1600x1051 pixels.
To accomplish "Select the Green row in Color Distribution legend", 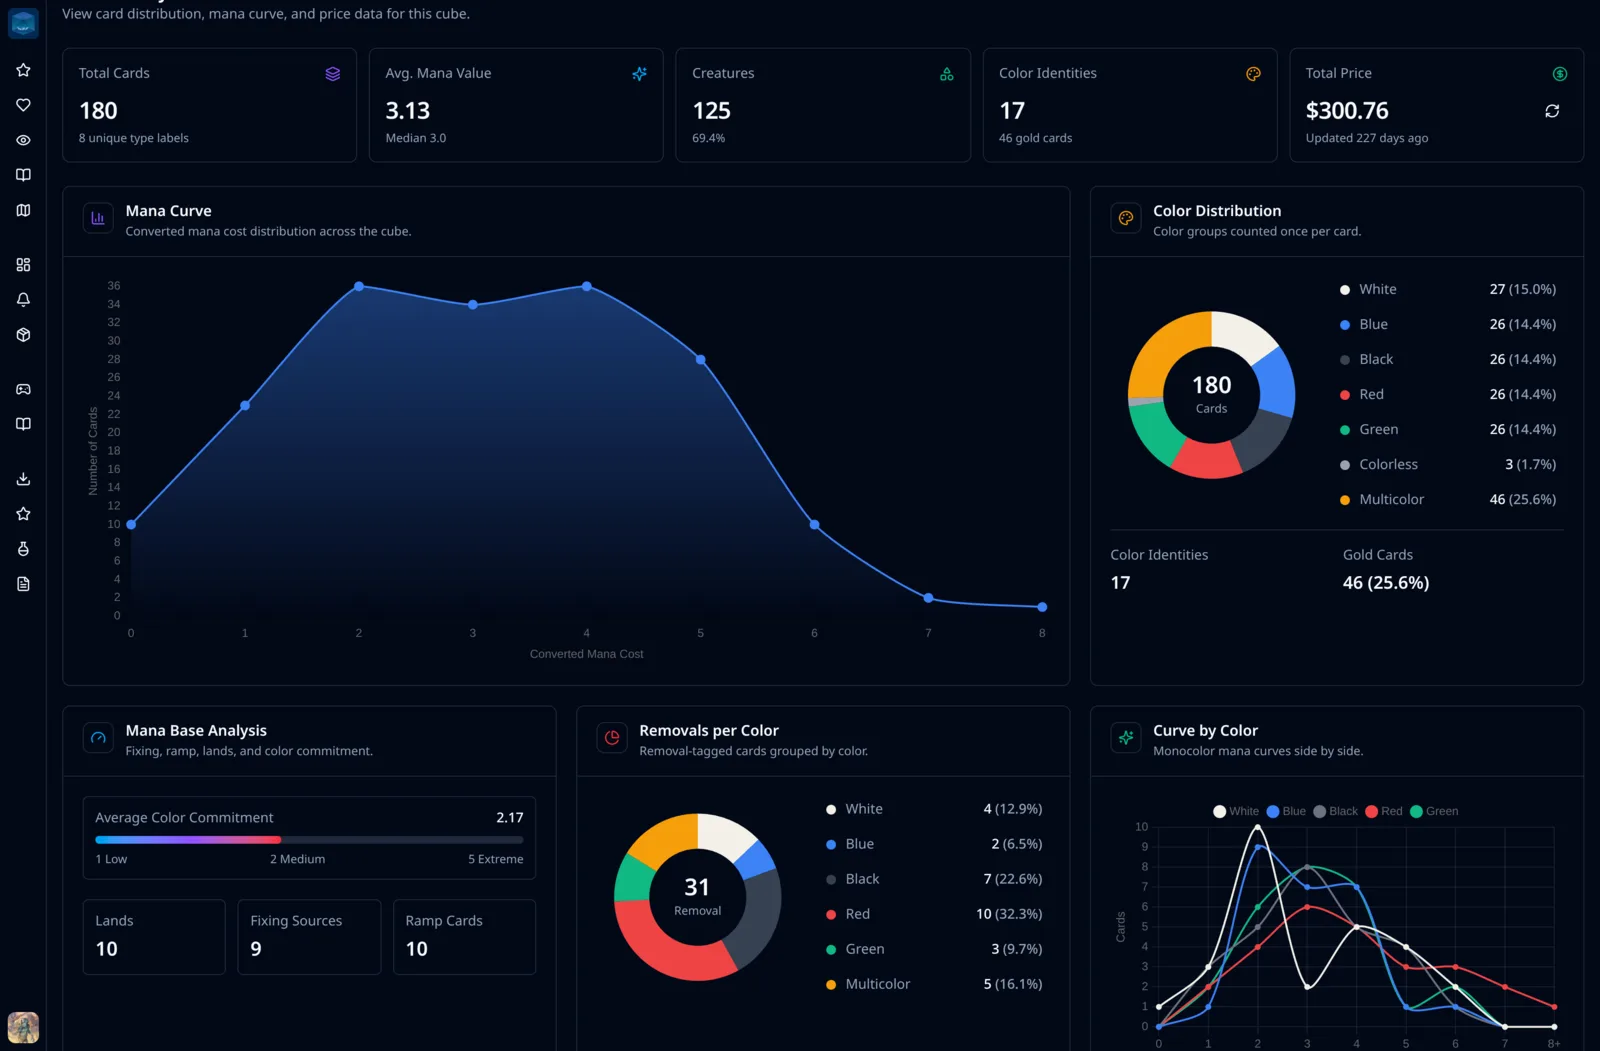I will click(1448, 429).
